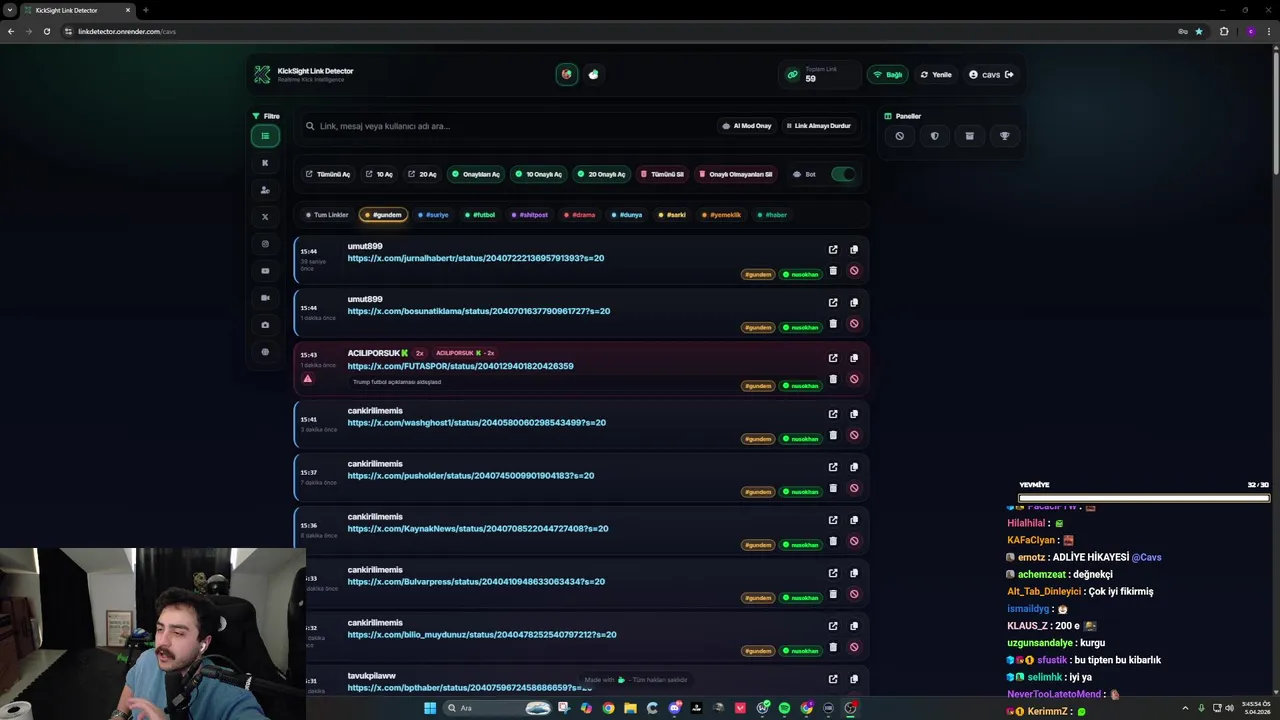
Task: Open File Explorer from the taskbar
Action: click(x=630, y=708)
